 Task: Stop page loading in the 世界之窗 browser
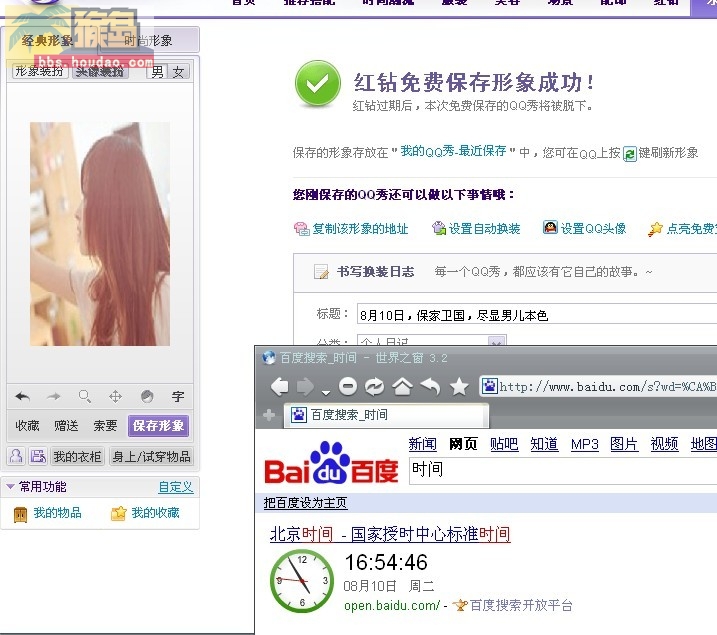click(x=348, y=387)
